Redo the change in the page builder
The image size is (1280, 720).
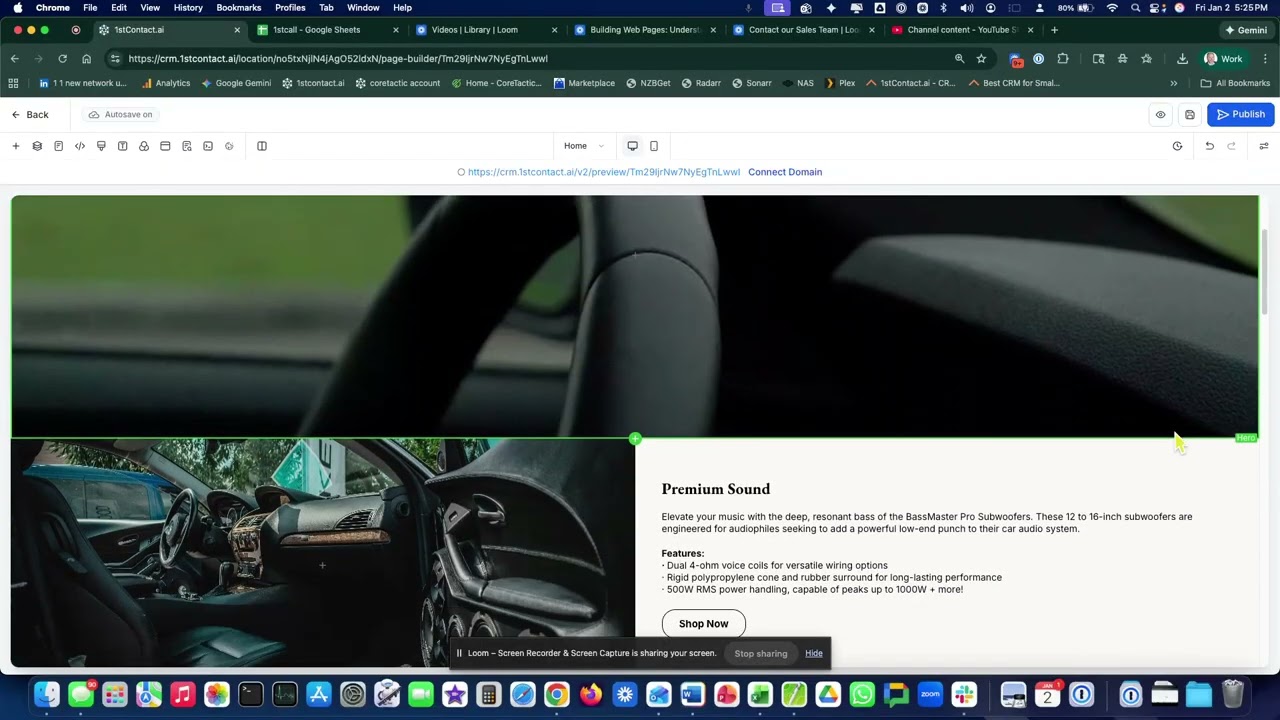tap(1231, 146)
